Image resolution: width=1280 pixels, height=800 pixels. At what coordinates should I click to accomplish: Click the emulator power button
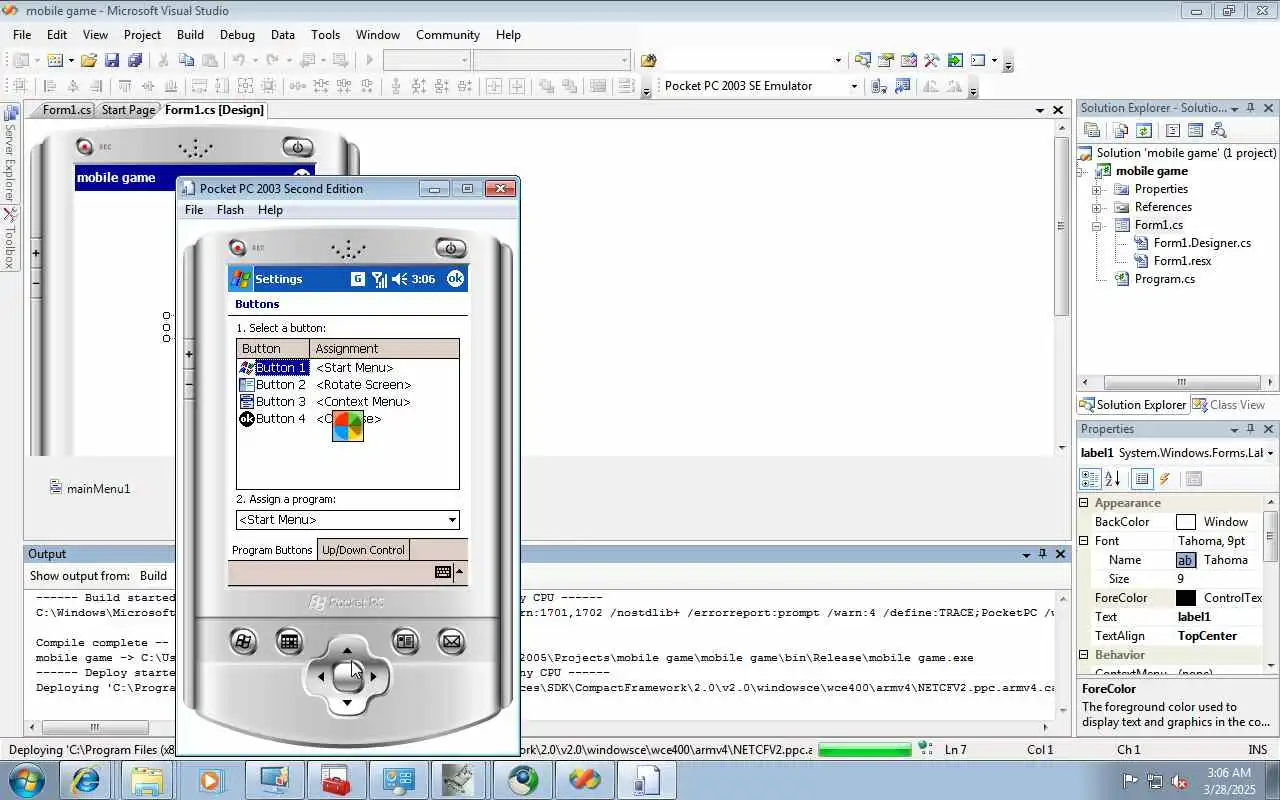pos(450,248)
